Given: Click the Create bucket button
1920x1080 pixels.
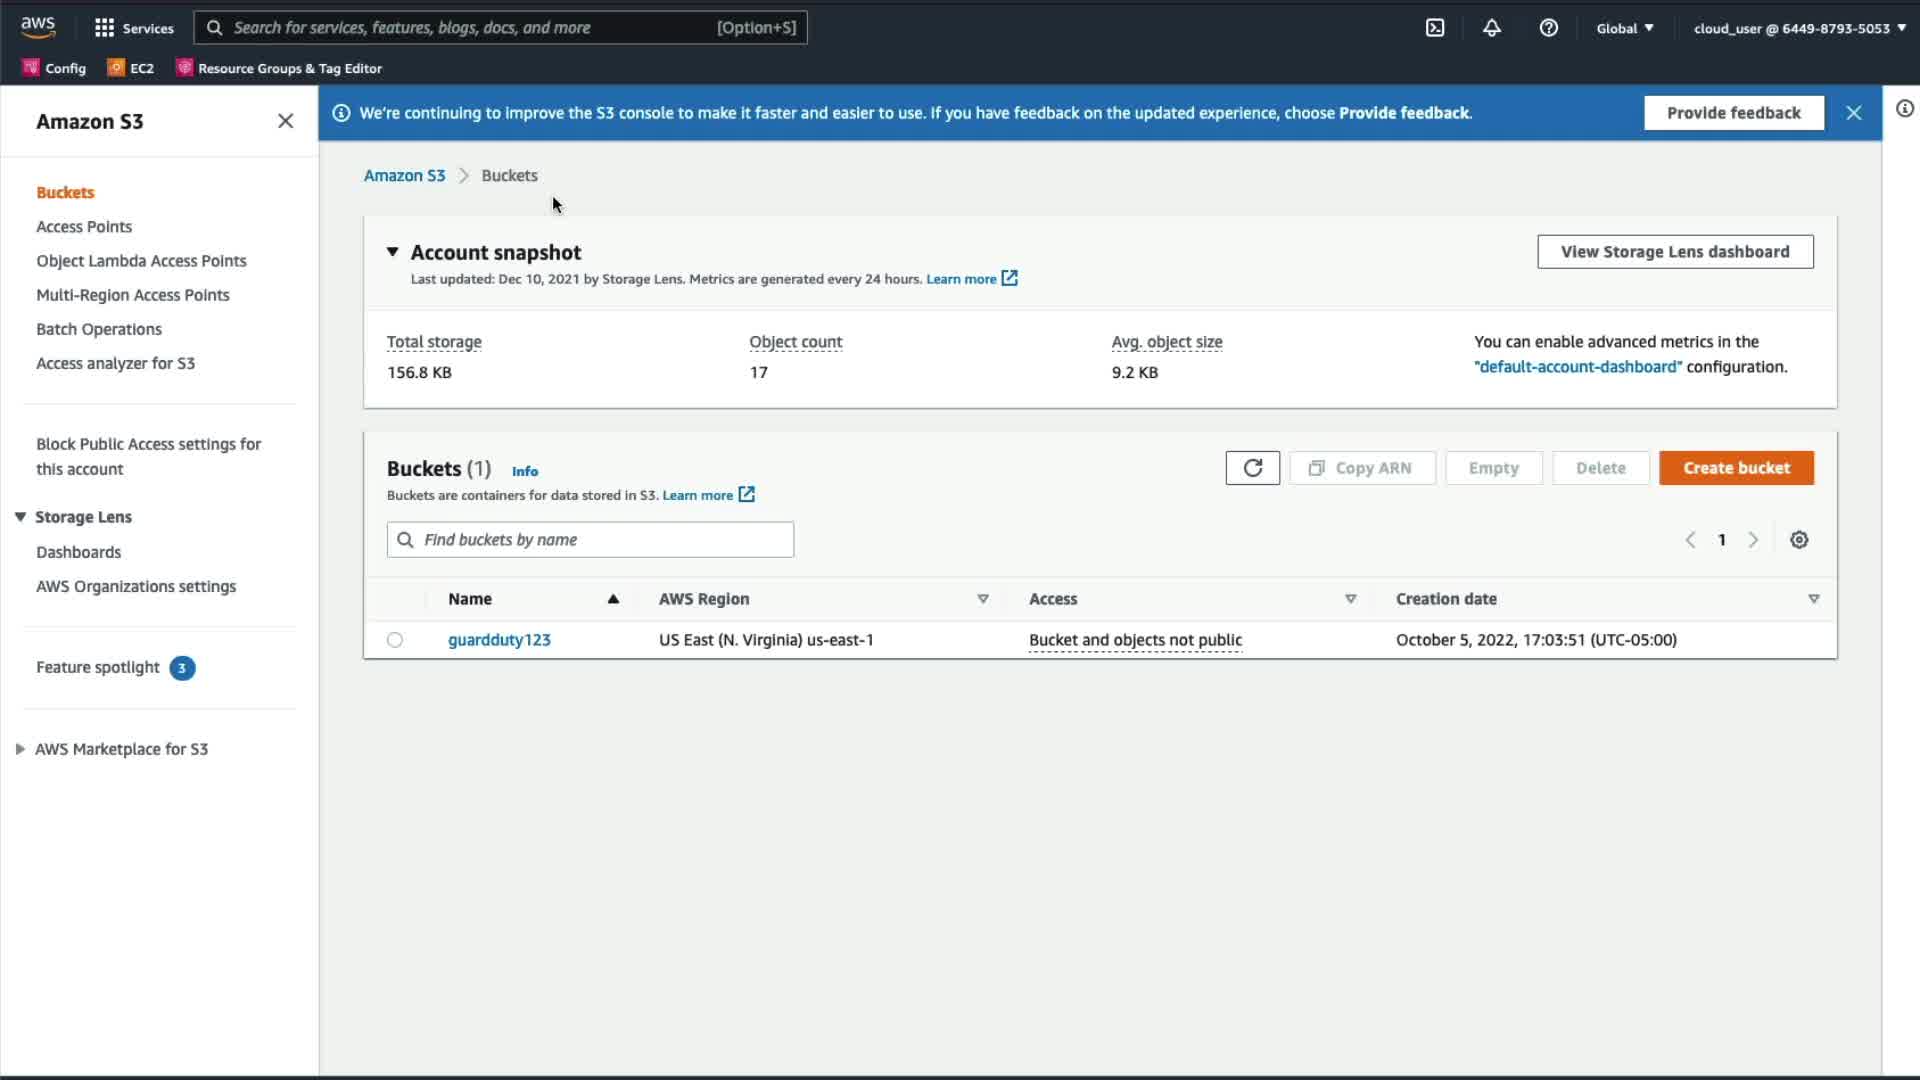Looking at the screenshot, I should click(x=1735, y=468).
